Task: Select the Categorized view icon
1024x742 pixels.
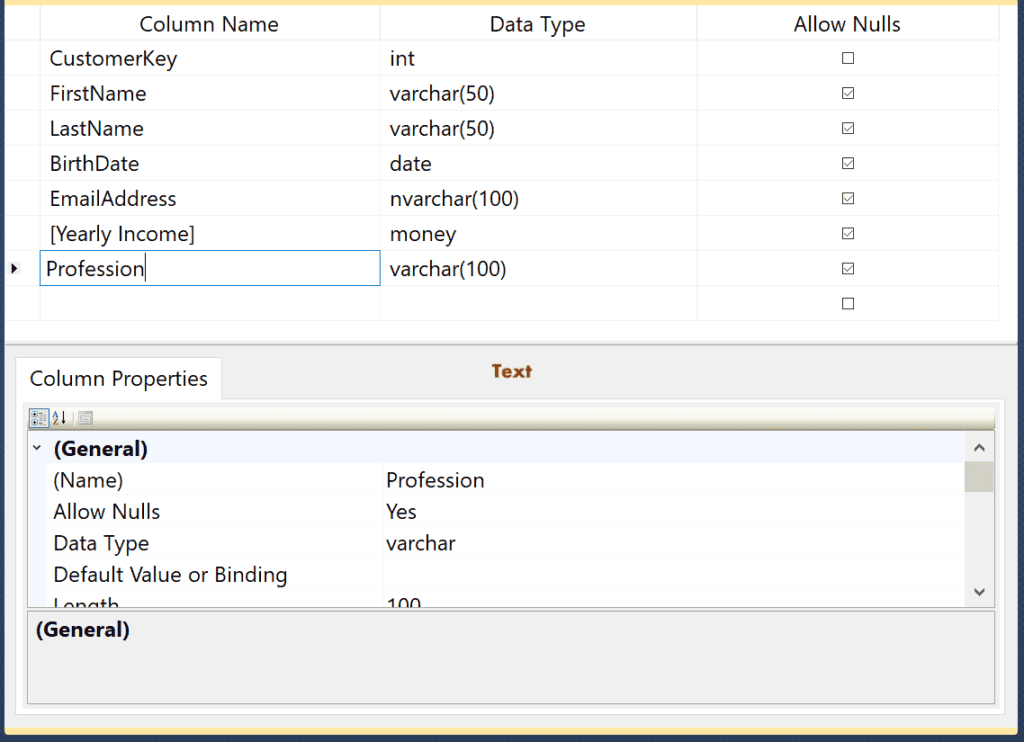Action: click(38, 418)
